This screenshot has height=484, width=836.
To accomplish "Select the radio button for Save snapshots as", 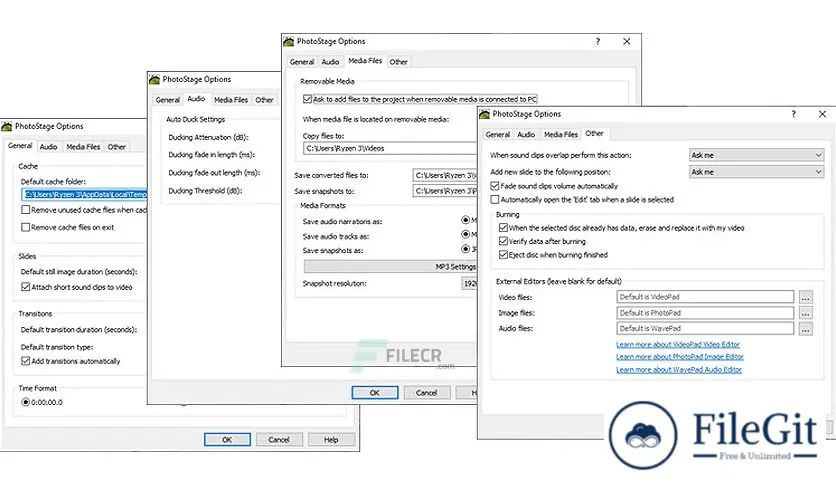I will 465,249.
